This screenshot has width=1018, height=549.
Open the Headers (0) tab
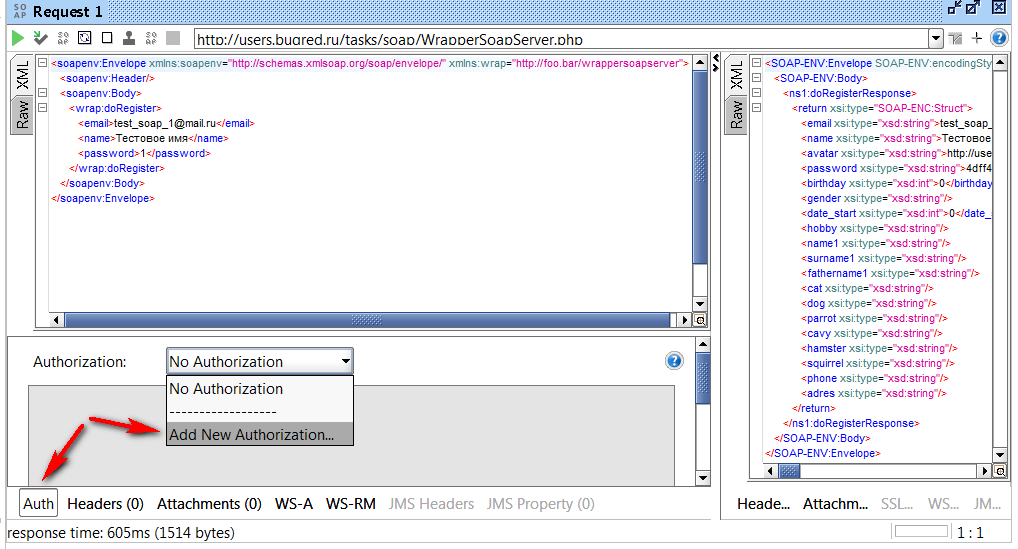pyautogui.click(x=105, y=504)
